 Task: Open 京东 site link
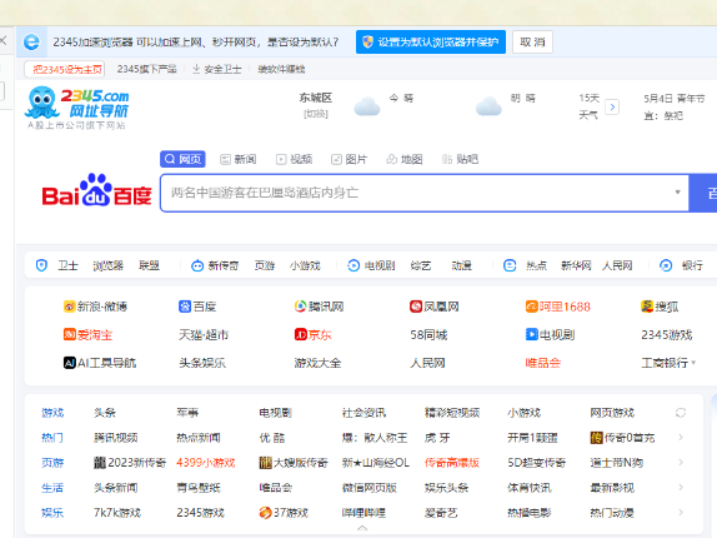click(313, 335)
